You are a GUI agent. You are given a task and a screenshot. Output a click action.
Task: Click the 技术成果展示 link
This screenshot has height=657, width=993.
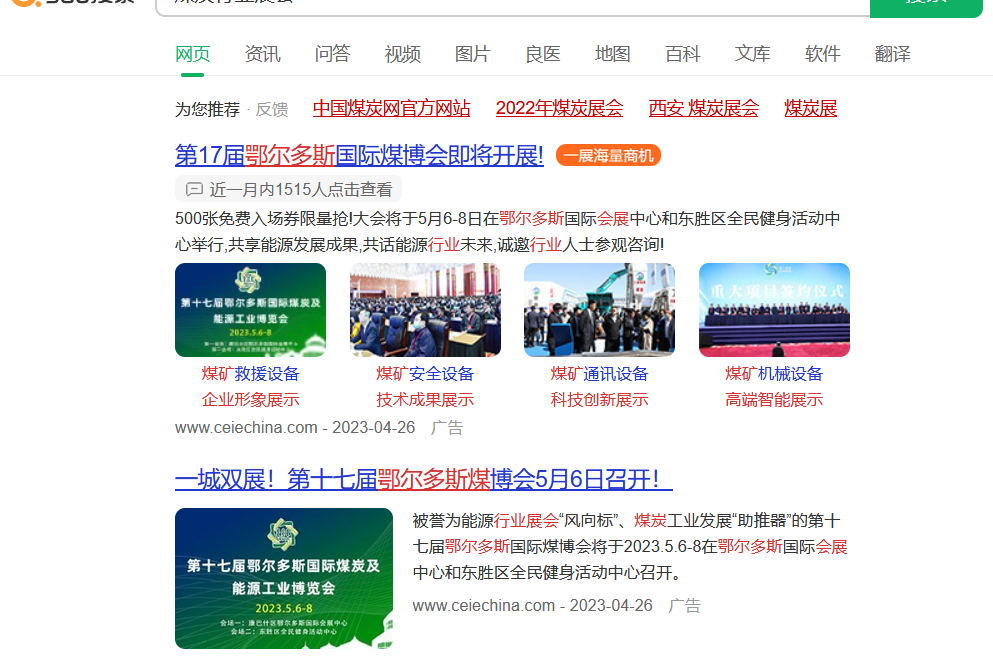click(425, 400)
